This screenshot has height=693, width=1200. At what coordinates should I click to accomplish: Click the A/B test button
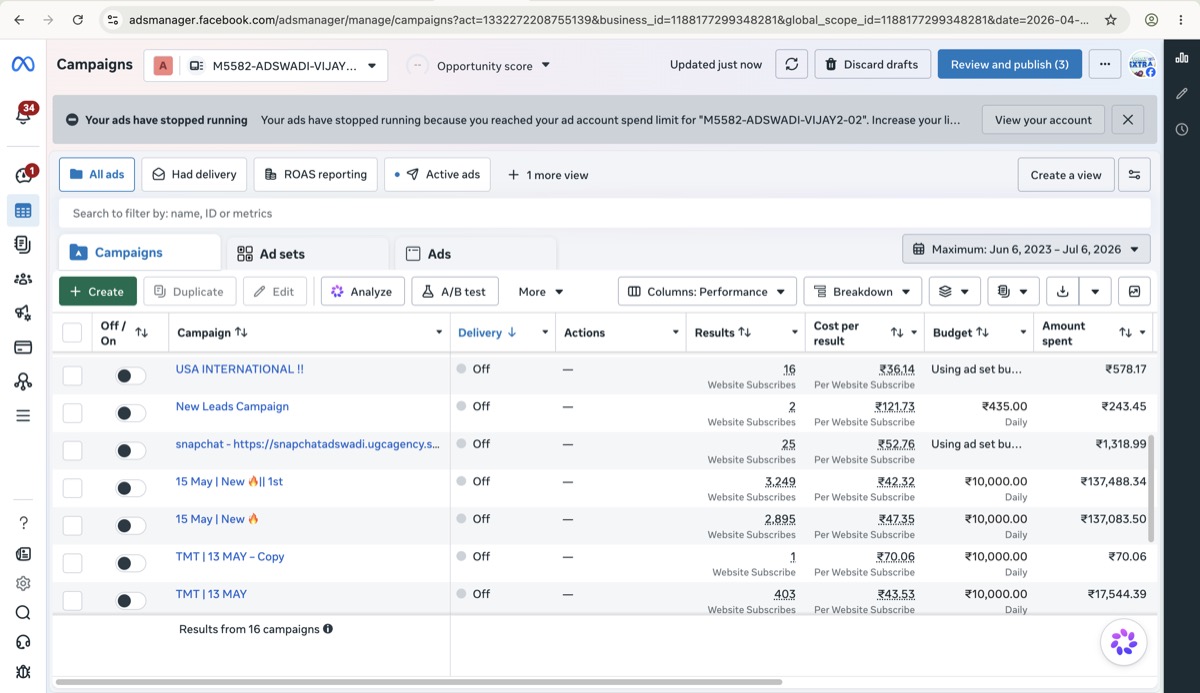pyautogui.click(x=454, y=292)
